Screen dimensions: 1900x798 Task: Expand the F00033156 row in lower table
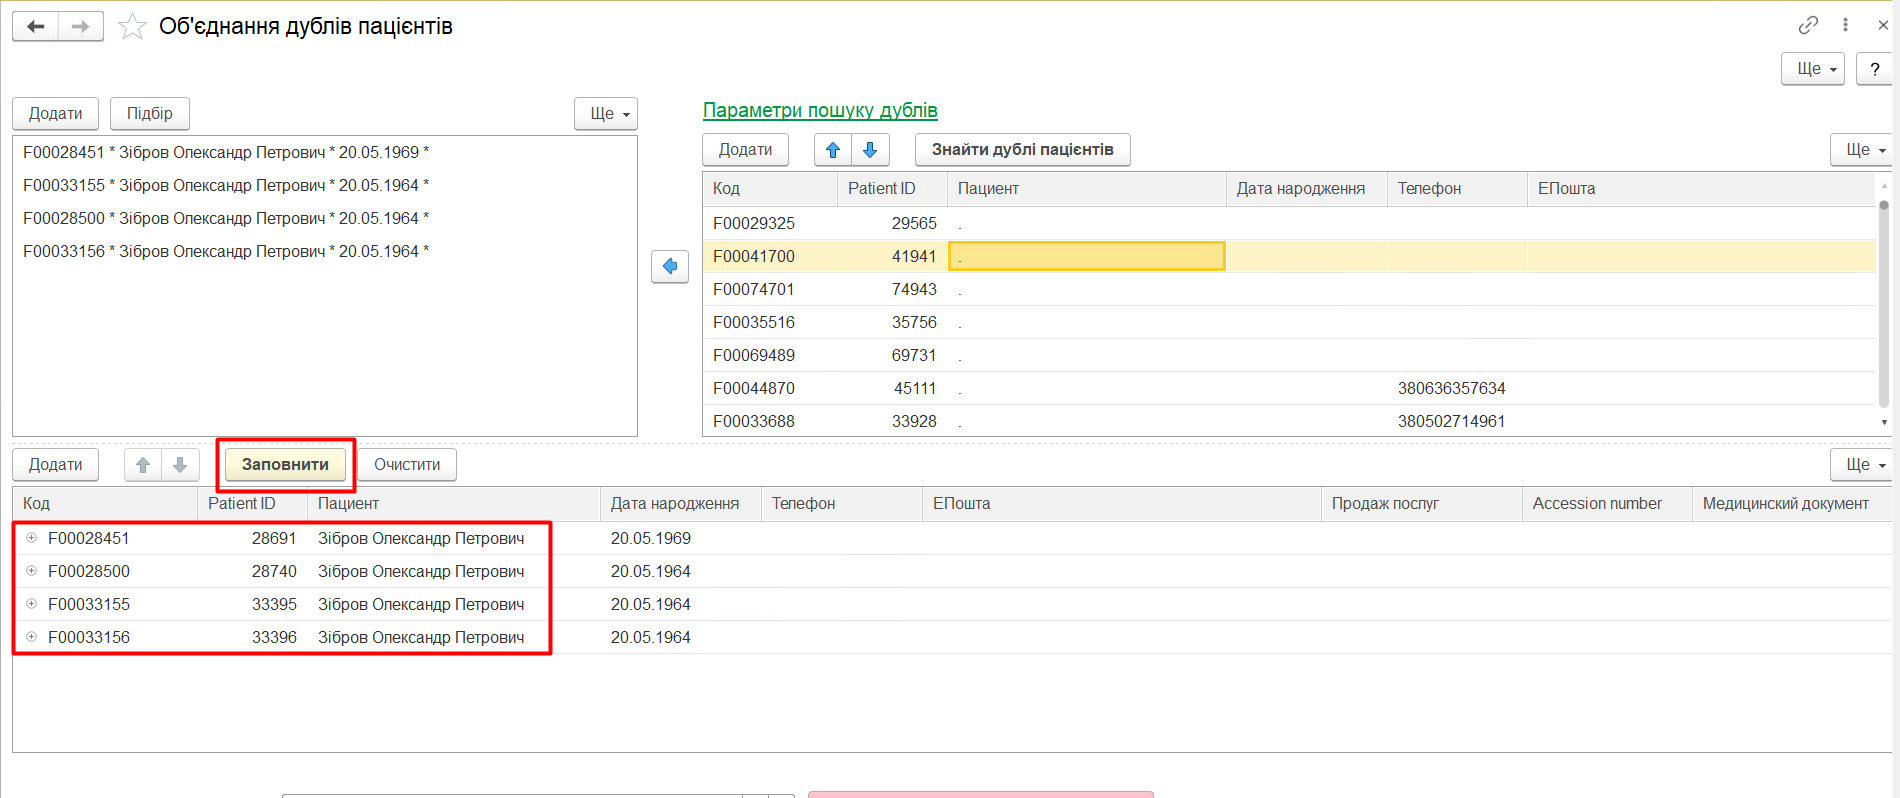coord(32,637)
